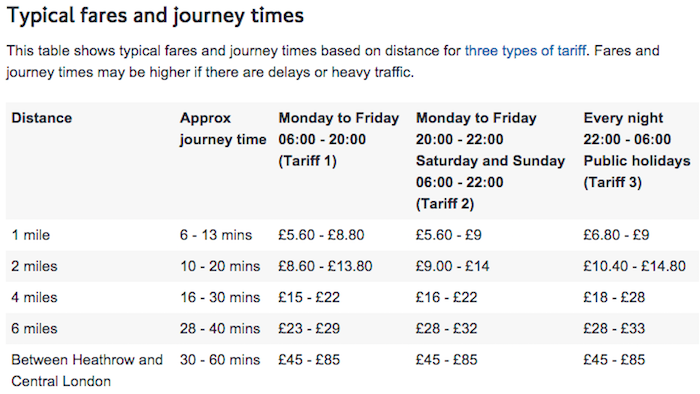
Task: Click the '£28 - £33' fare cell
Action: coord(614,328)
